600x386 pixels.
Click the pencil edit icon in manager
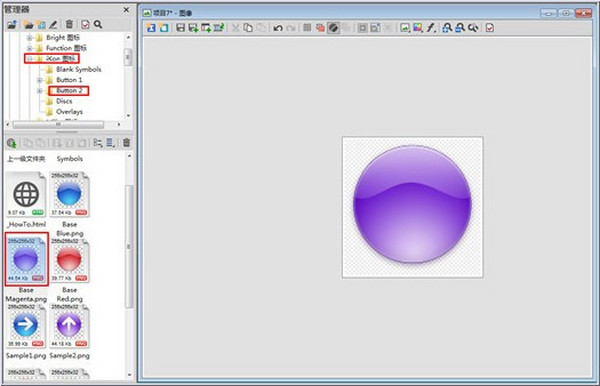tap(54, 24)
